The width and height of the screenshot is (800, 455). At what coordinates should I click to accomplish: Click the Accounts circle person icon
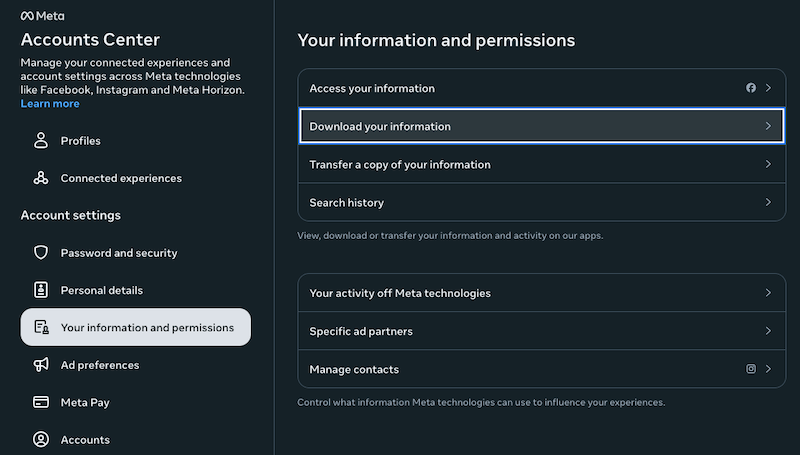[41, 439]
